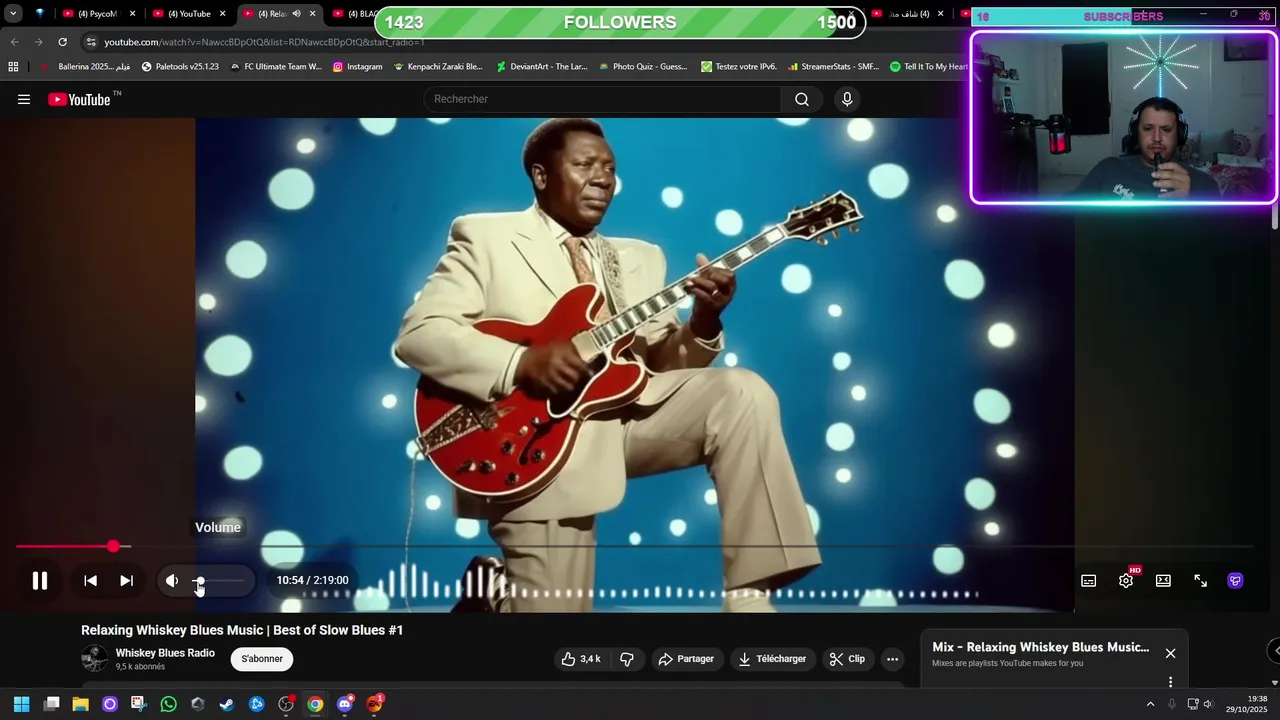Switch to the (4) YouTube tab
Image resolution: width=1280 pixels, height=720 pixels.
[x=188, y=14]
